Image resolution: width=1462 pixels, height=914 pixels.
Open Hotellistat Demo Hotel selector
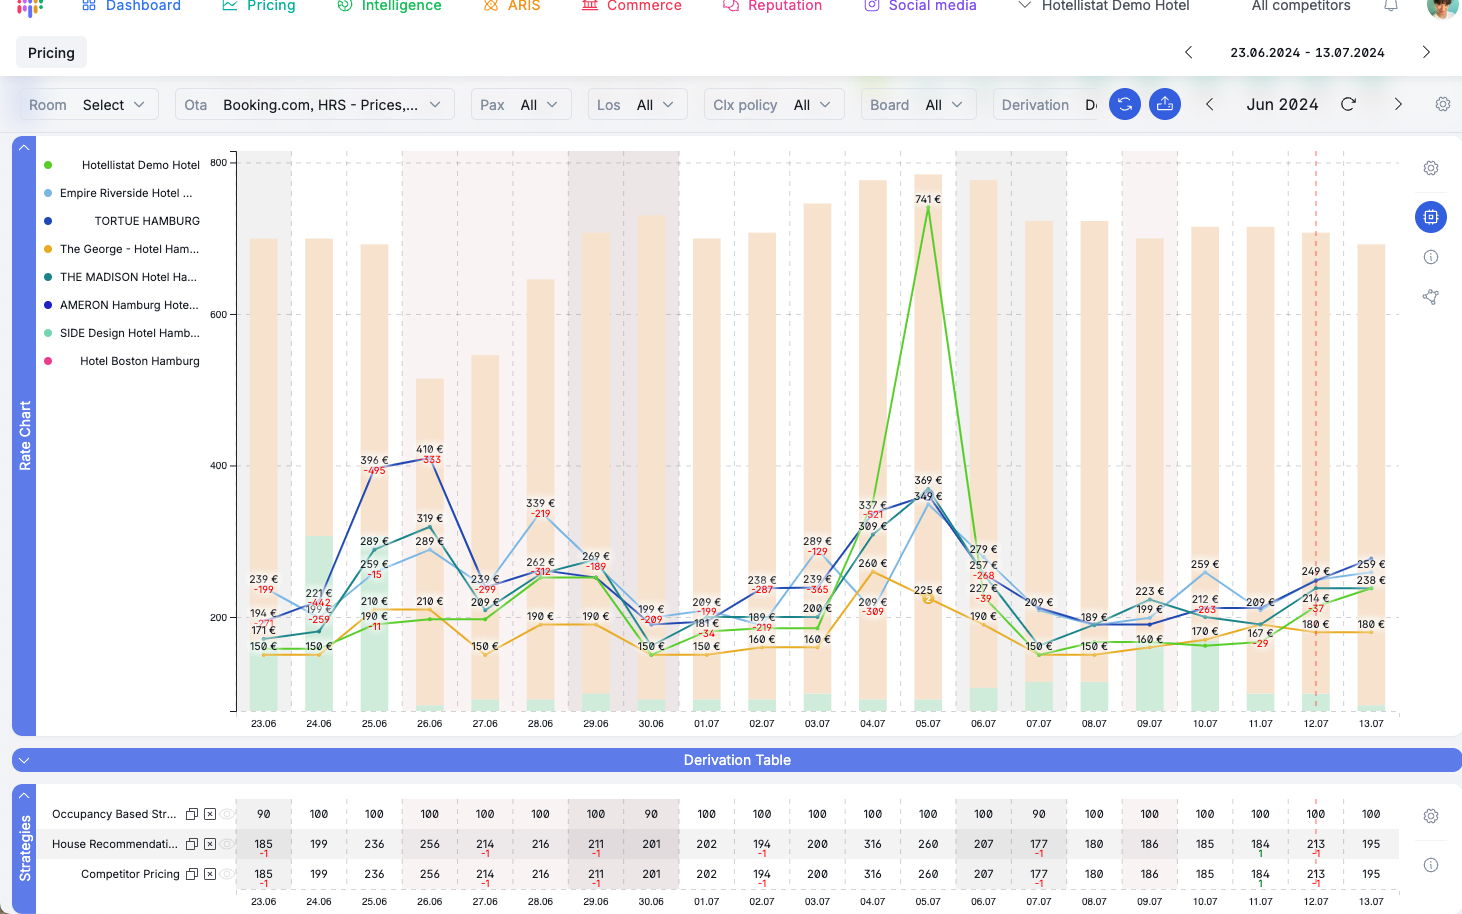[1104, 6]
